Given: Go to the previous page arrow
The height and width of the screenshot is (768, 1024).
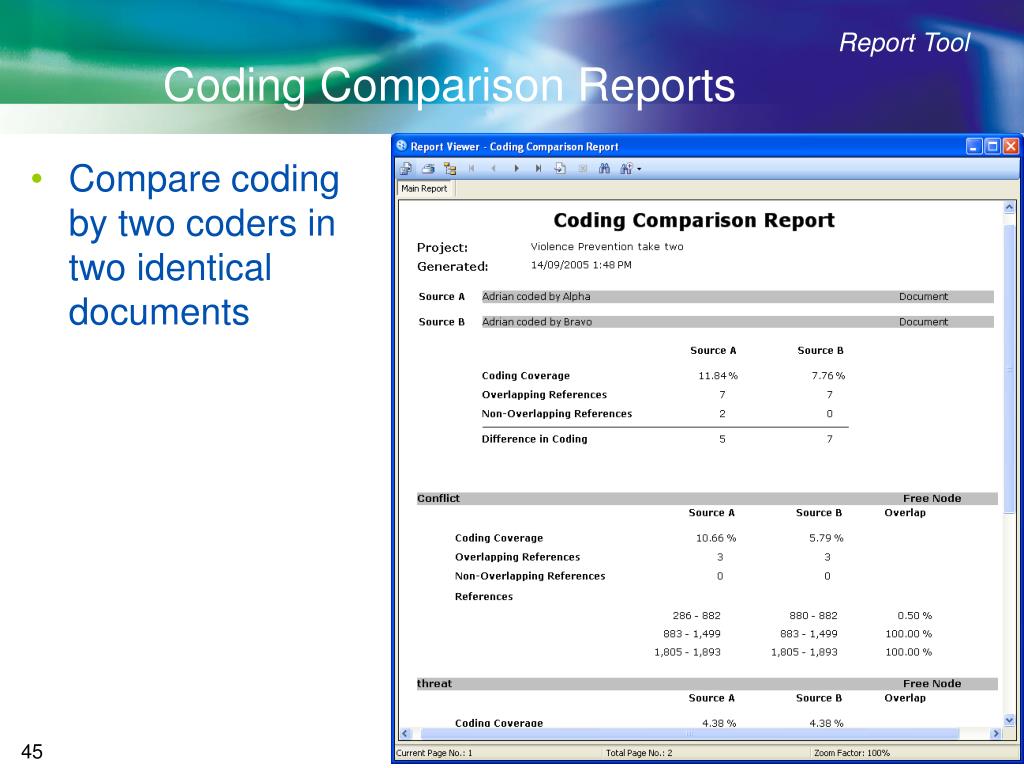Looking at the screenshot, I should click(494, 168).
